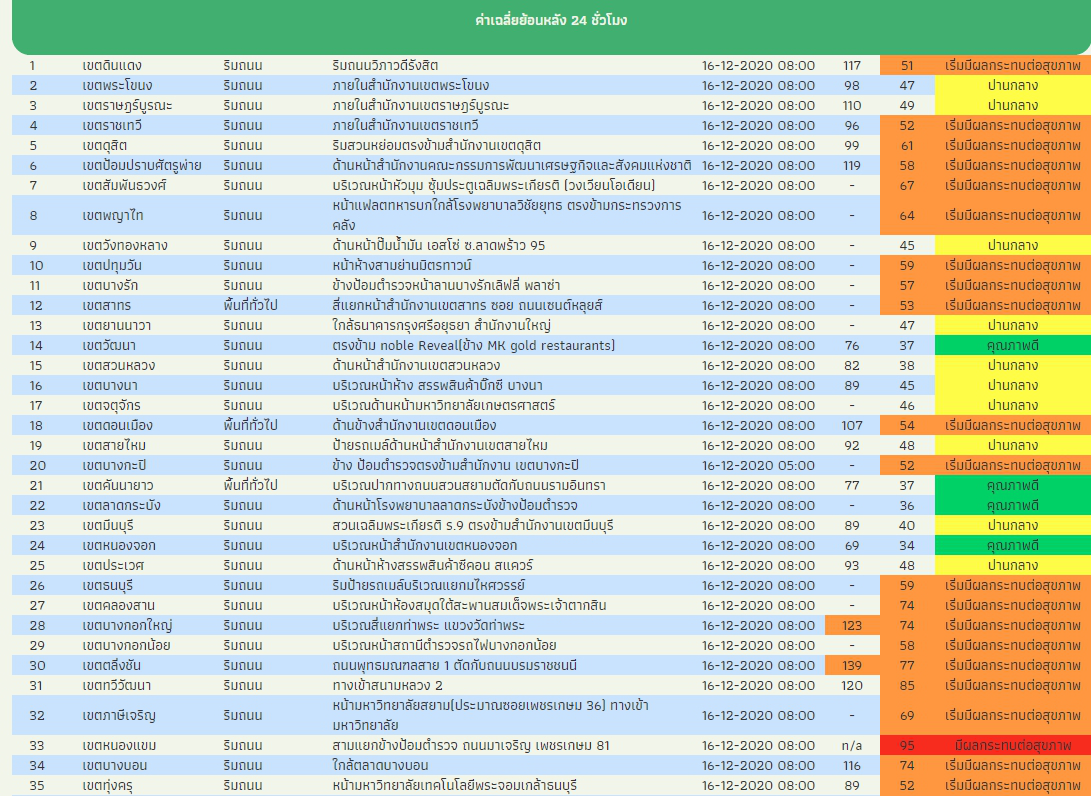Click the district cell "เขตภาษีเจริญ"
This screenshot has height=796, width=1091.
[118, 716]
